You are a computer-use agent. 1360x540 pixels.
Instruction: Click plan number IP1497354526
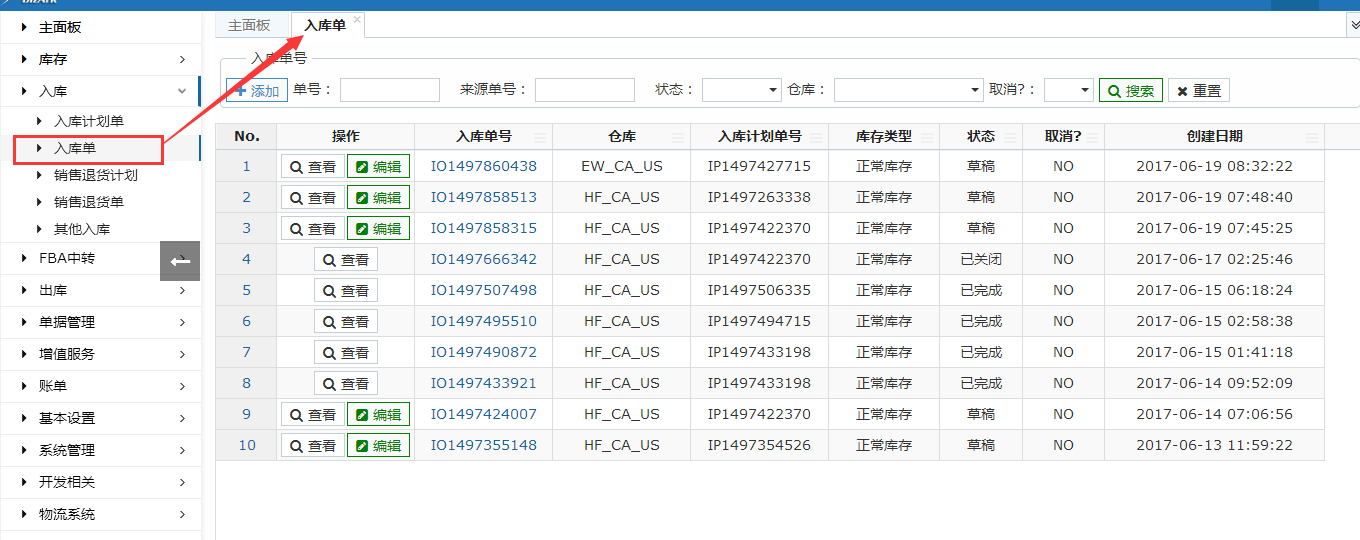[x=759, y=445]
